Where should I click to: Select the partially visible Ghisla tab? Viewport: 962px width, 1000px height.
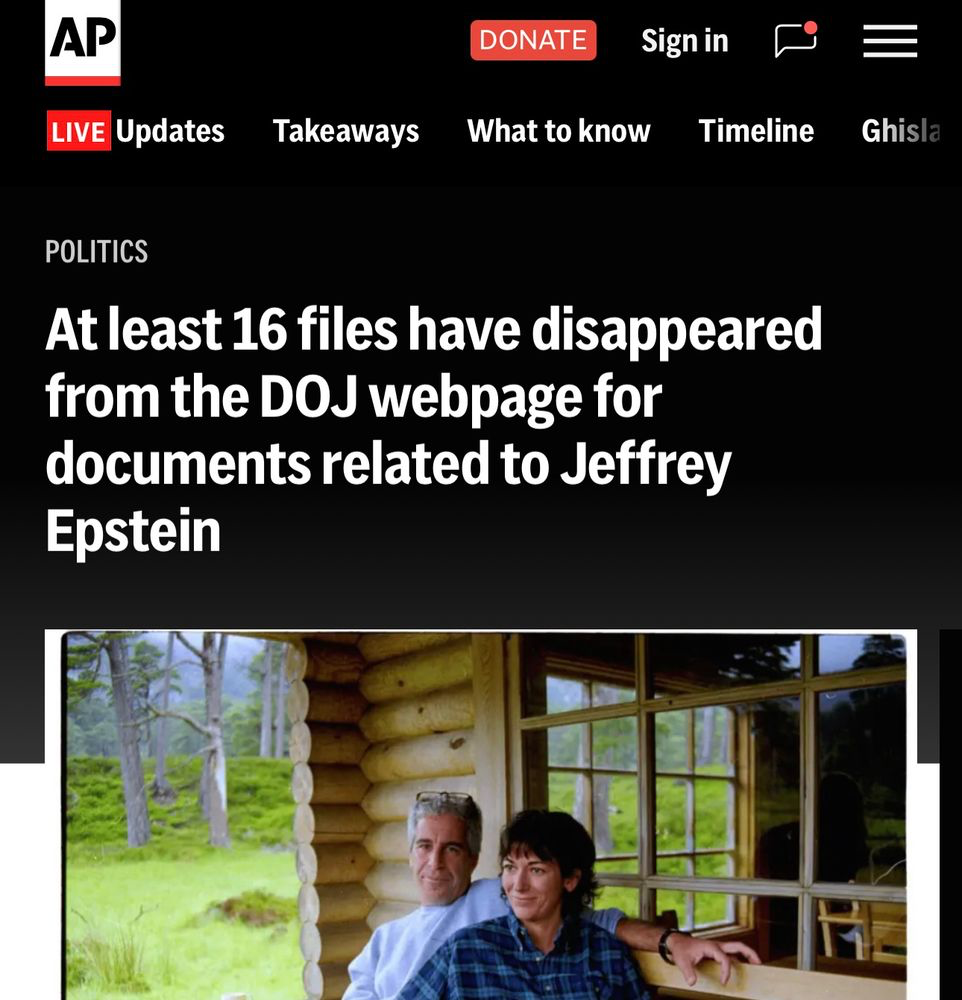coord(901,131)
